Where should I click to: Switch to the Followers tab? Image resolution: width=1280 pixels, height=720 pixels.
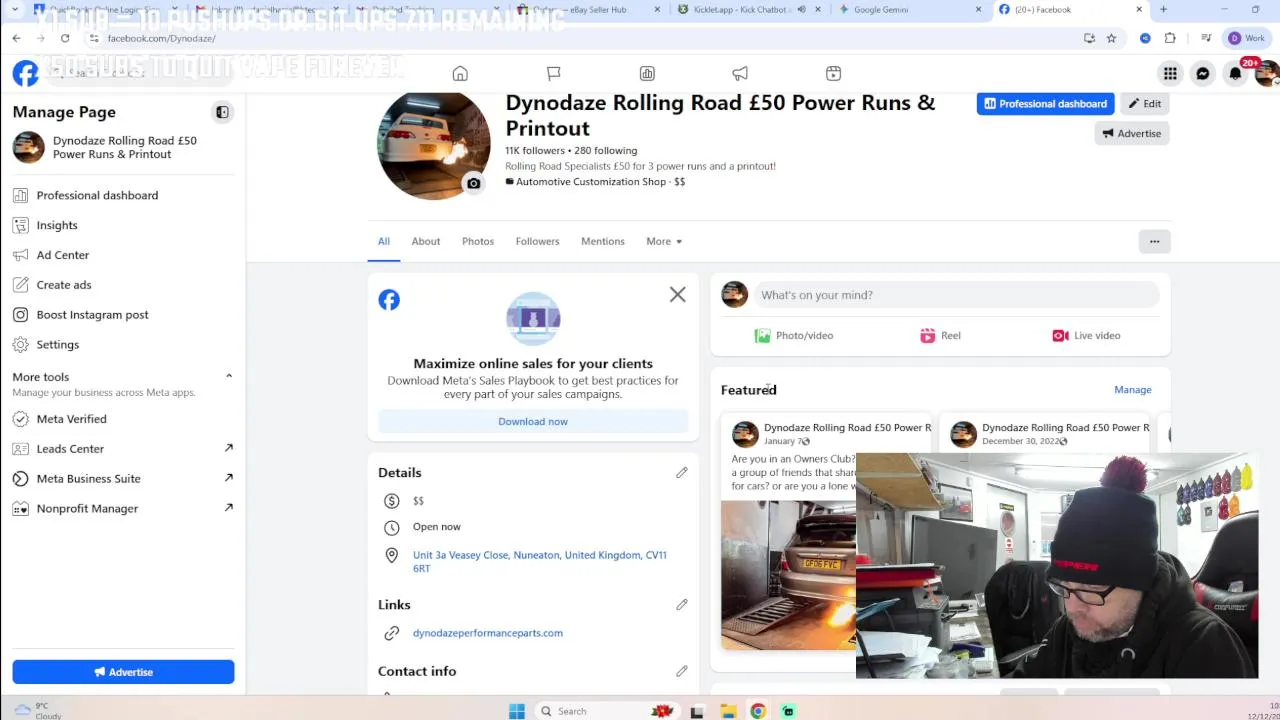coord(537,241)
